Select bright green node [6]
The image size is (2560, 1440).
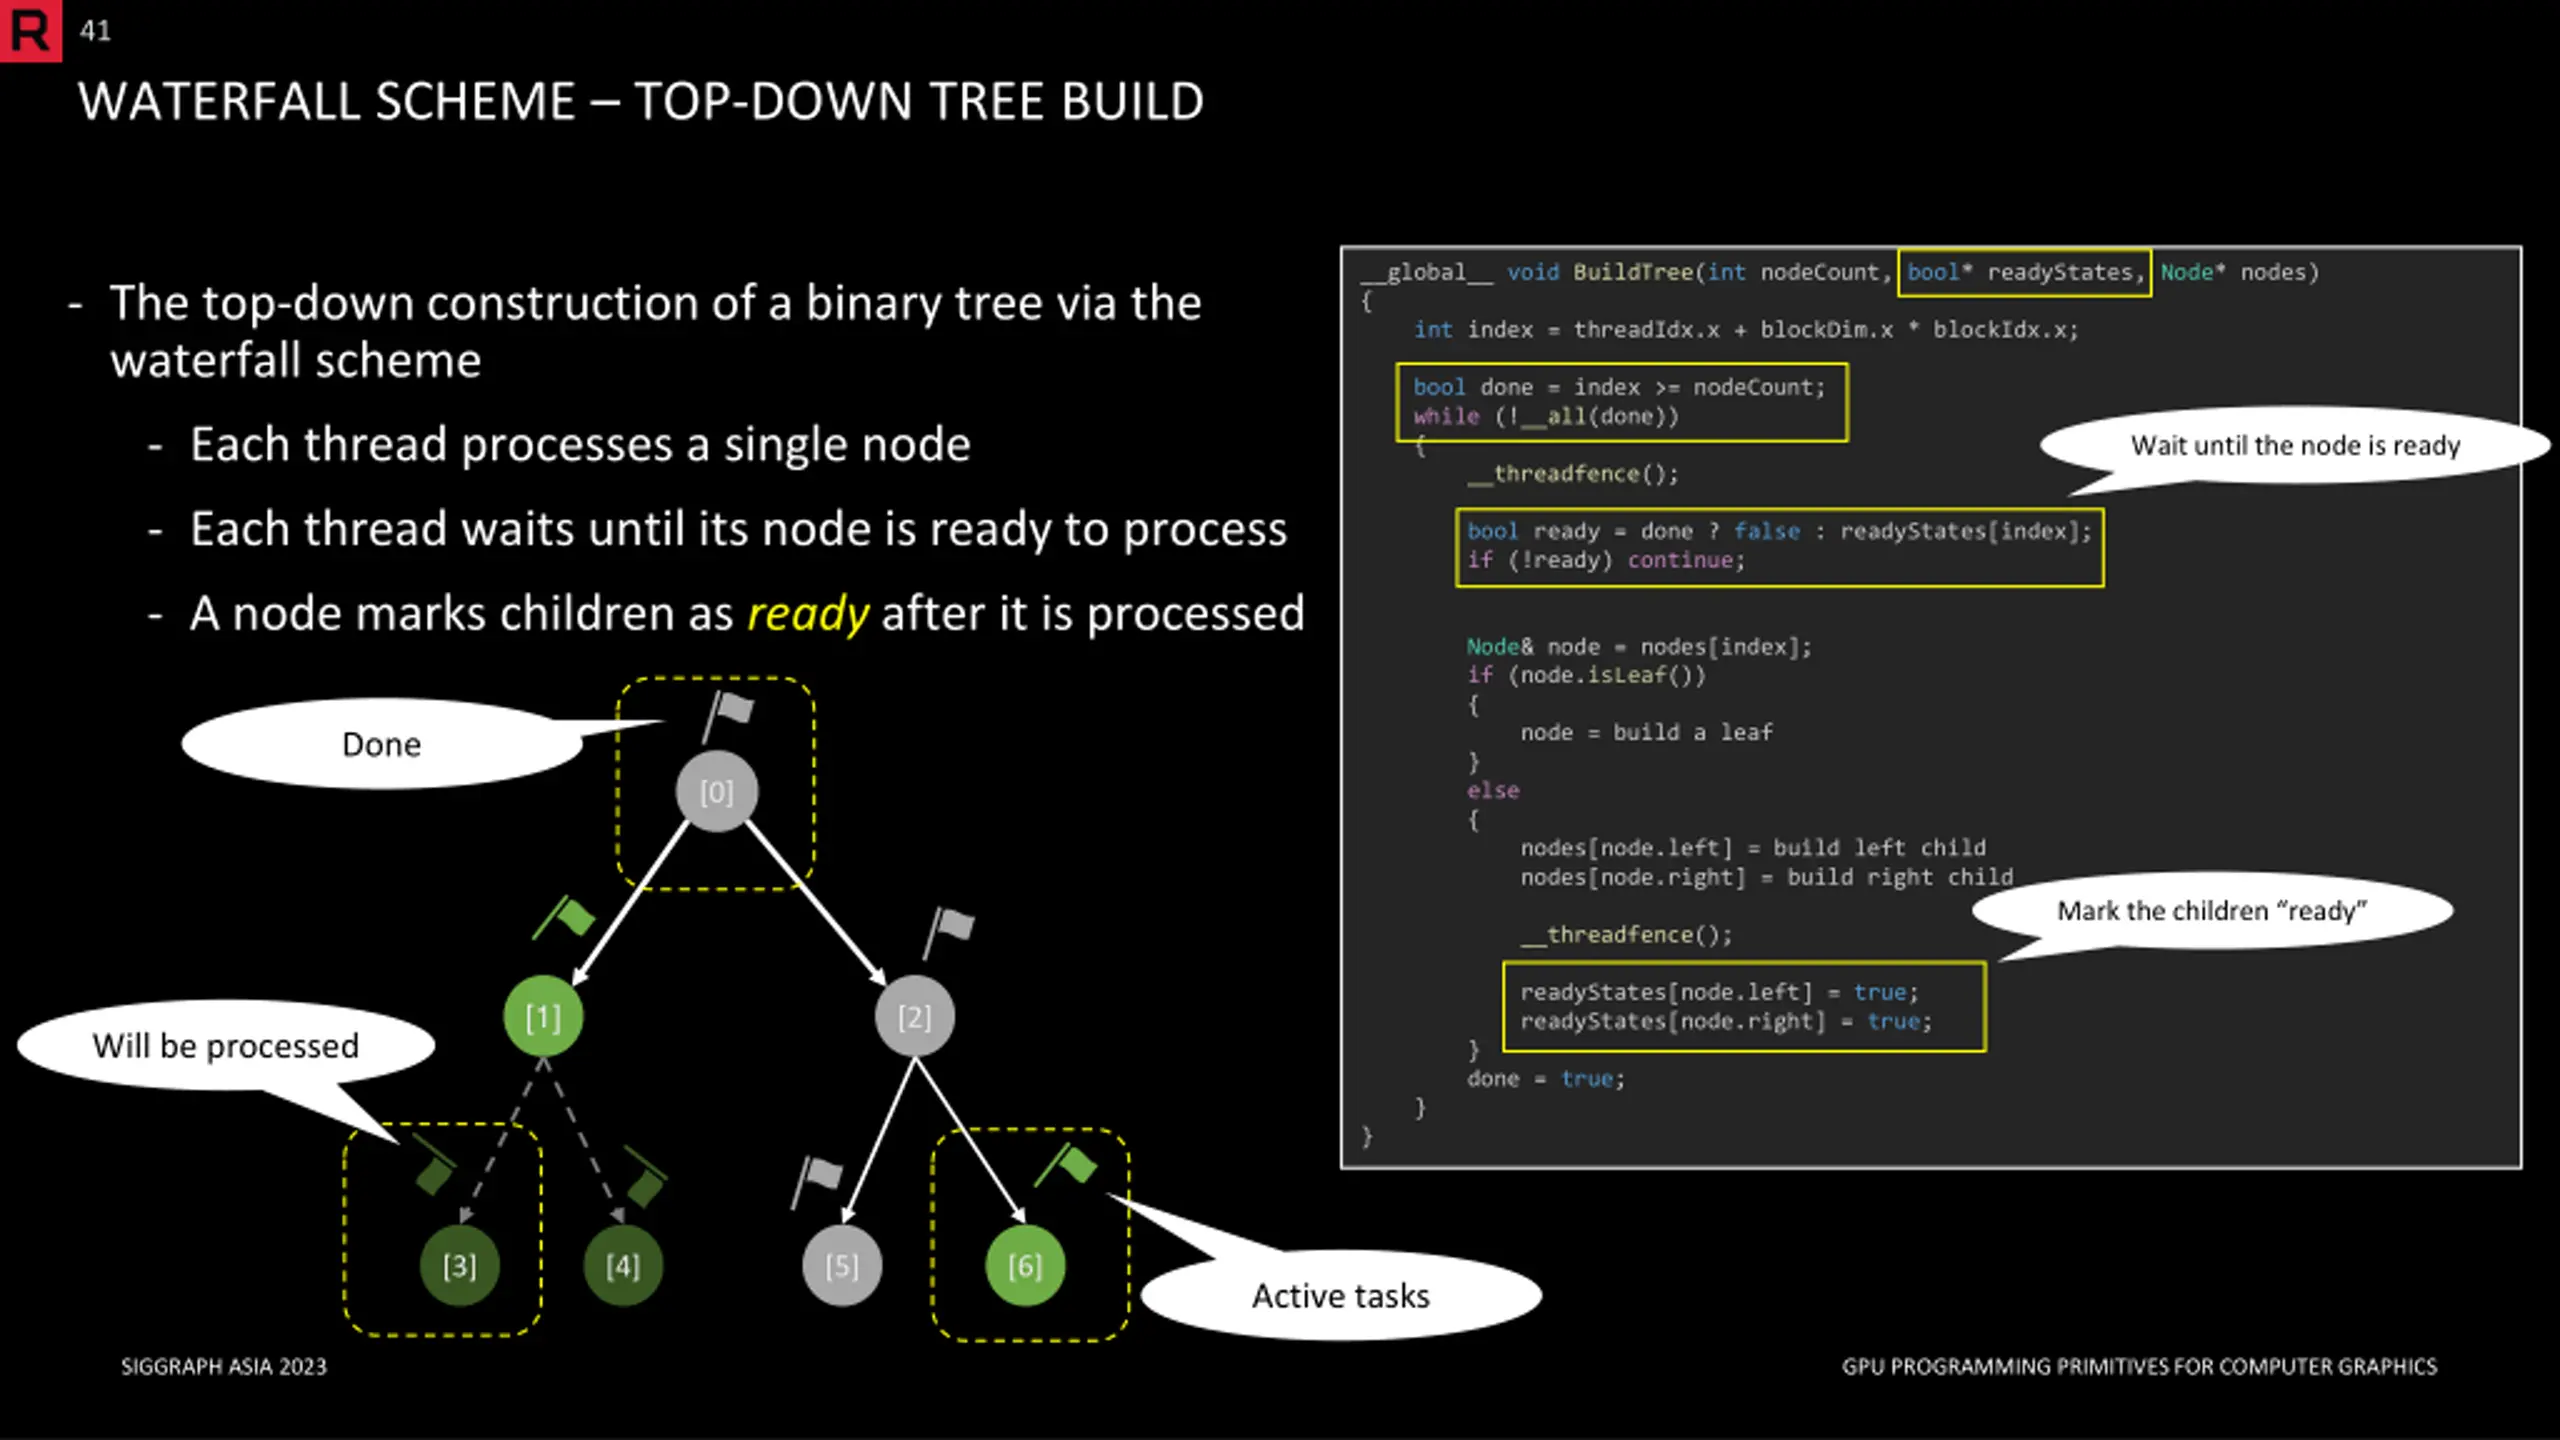tap(1025, 1266)
